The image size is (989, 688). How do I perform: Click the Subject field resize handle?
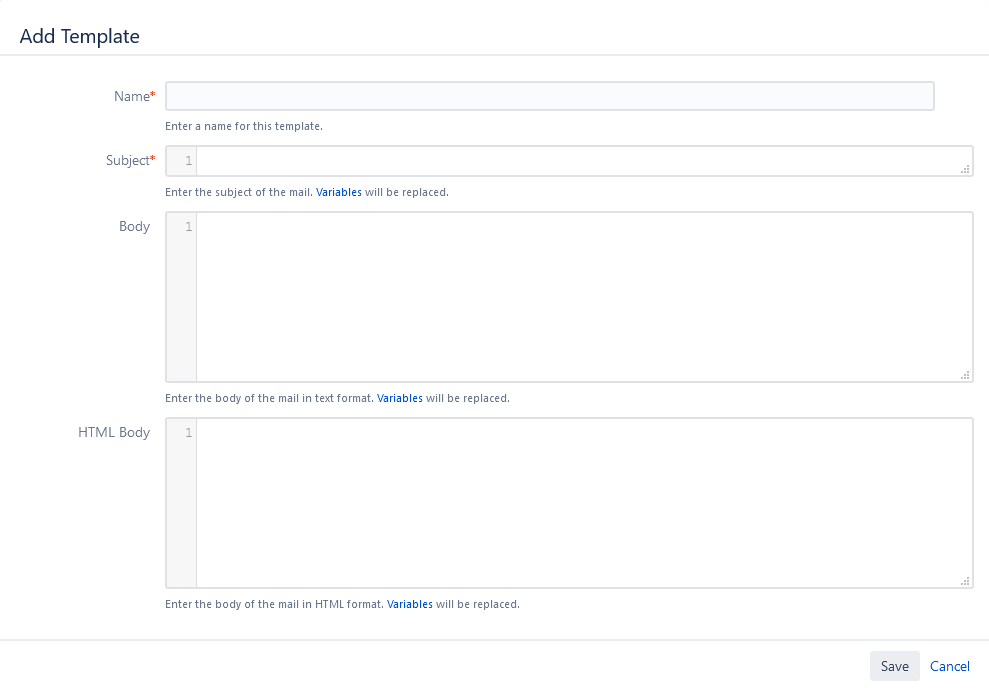(x=965, y=170)
